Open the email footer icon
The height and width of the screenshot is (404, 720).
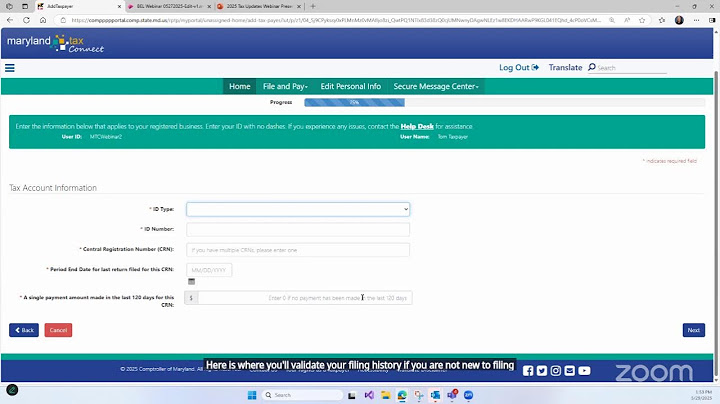pos(569,370)
